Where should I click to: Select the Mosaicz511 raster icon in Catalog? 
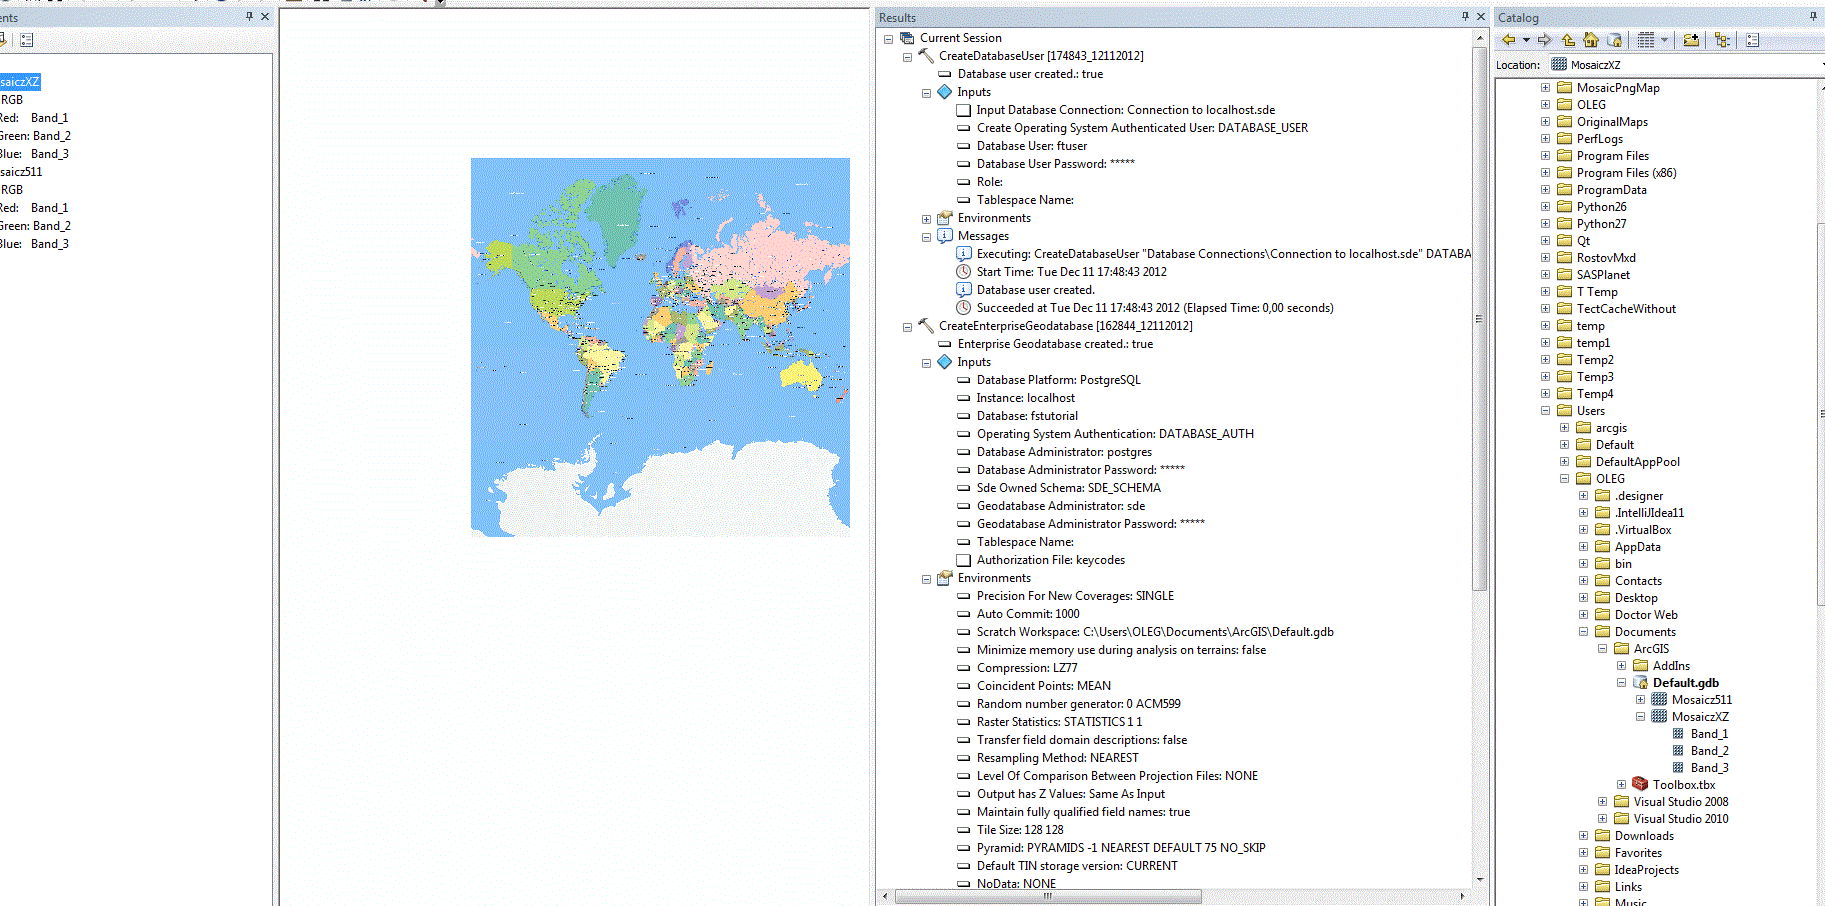coord(1659,700)
